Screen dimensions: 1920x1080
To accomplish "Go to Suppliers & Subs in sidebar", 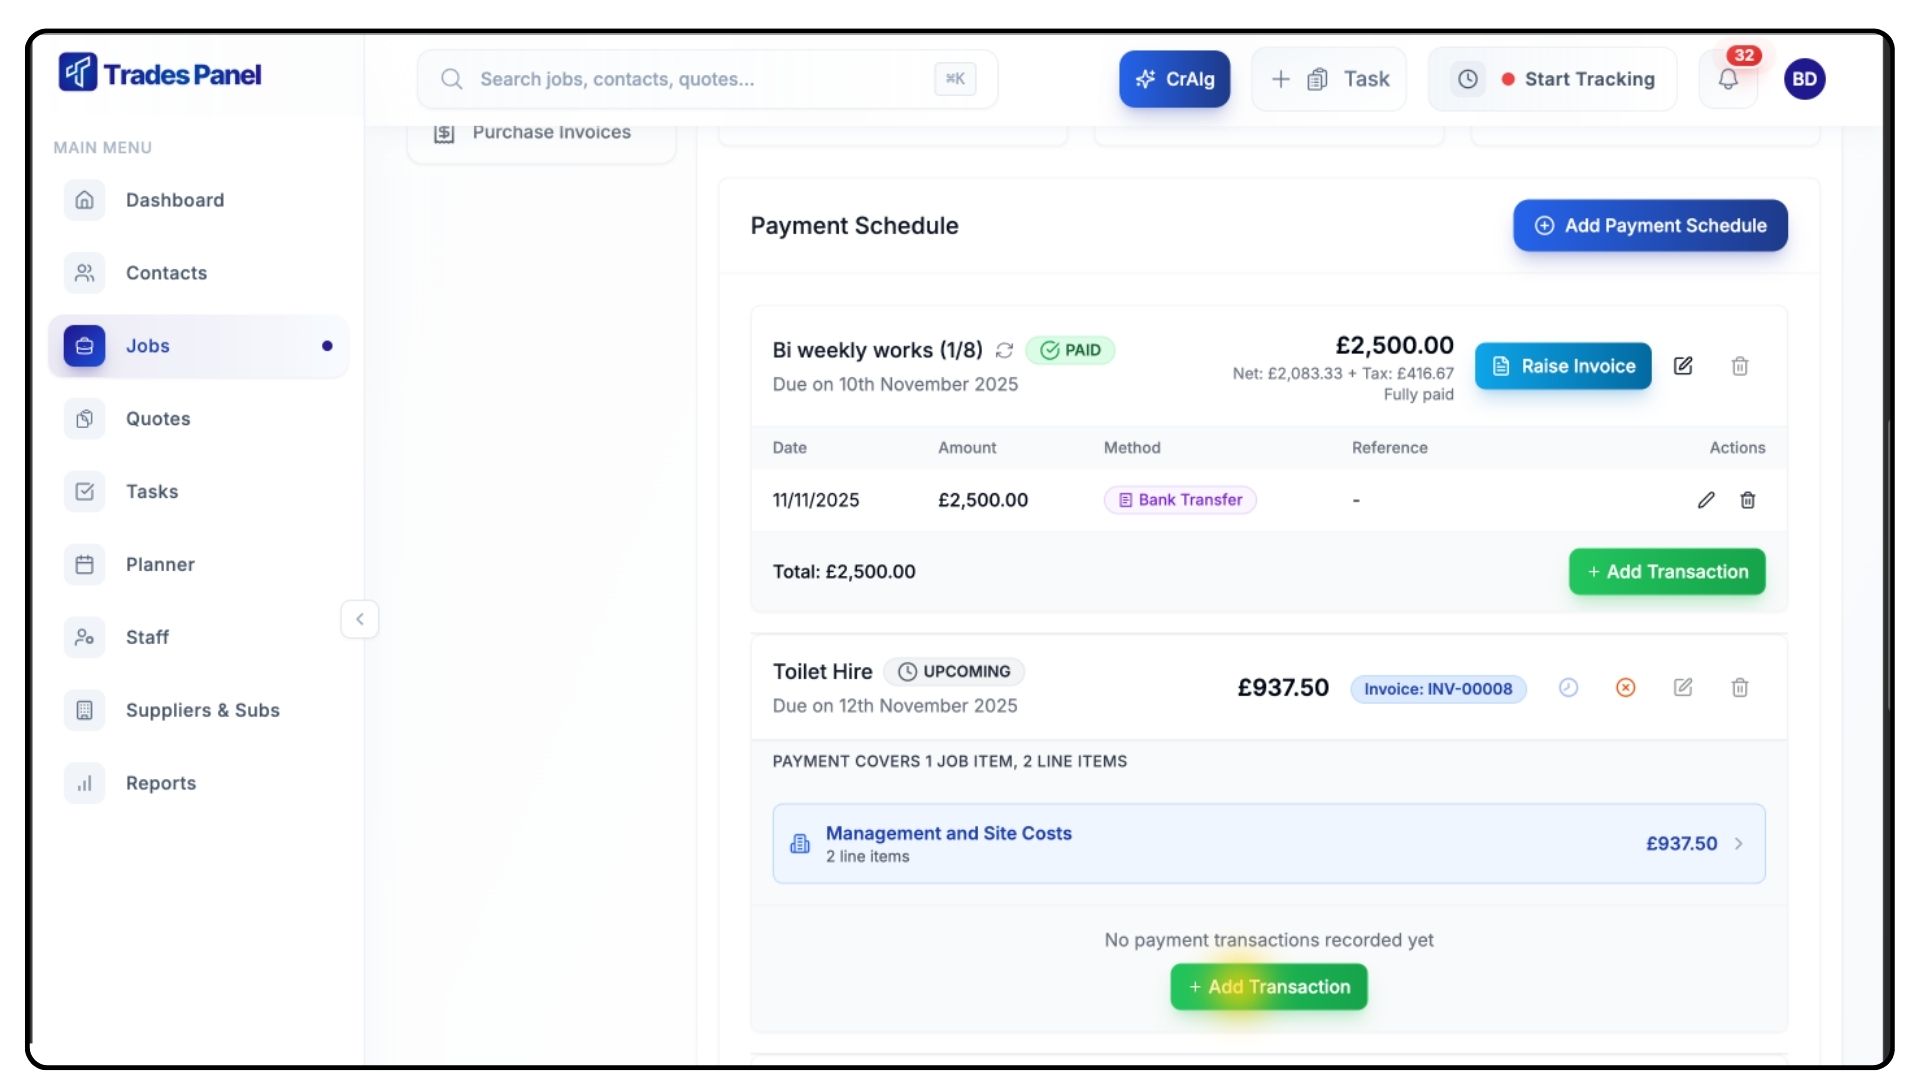I will pyautogui.click(x=202, y=710).
